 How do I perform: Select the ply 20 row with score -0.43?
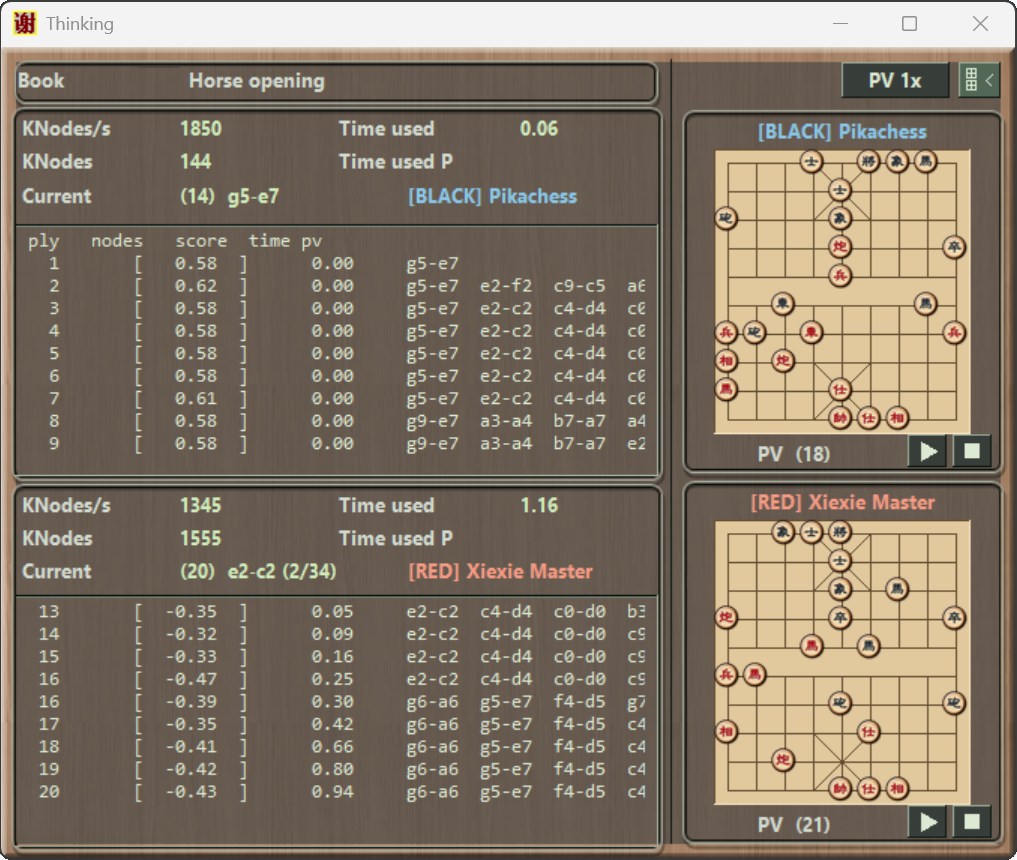[336, 792]
